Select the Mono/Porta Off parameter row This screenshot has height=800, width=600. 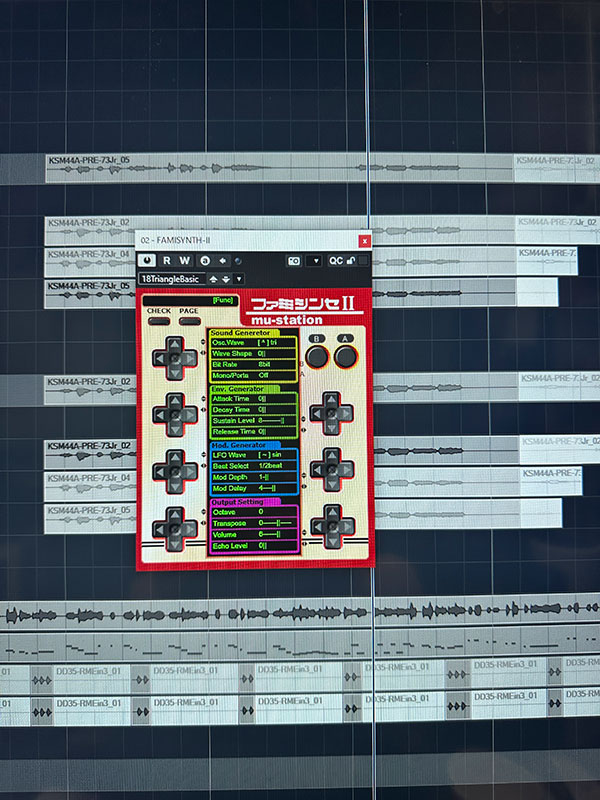click(254, 376)
